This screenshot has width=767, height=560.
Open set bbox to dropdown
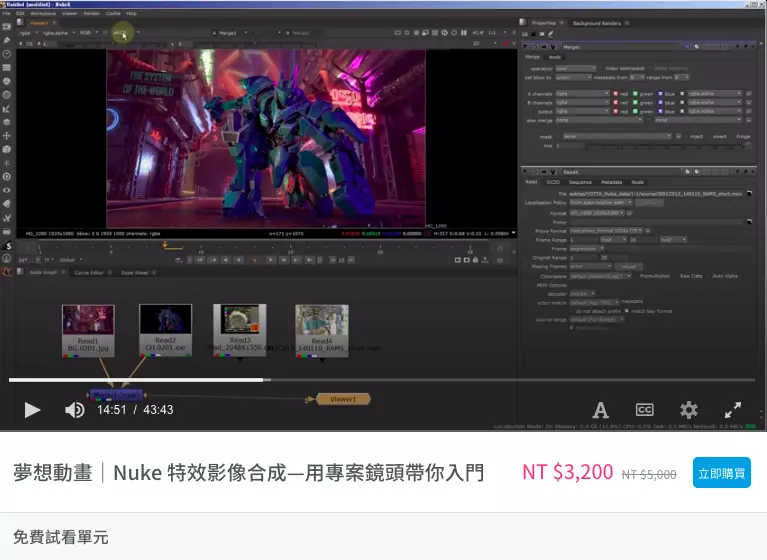(x=573, y=77)
